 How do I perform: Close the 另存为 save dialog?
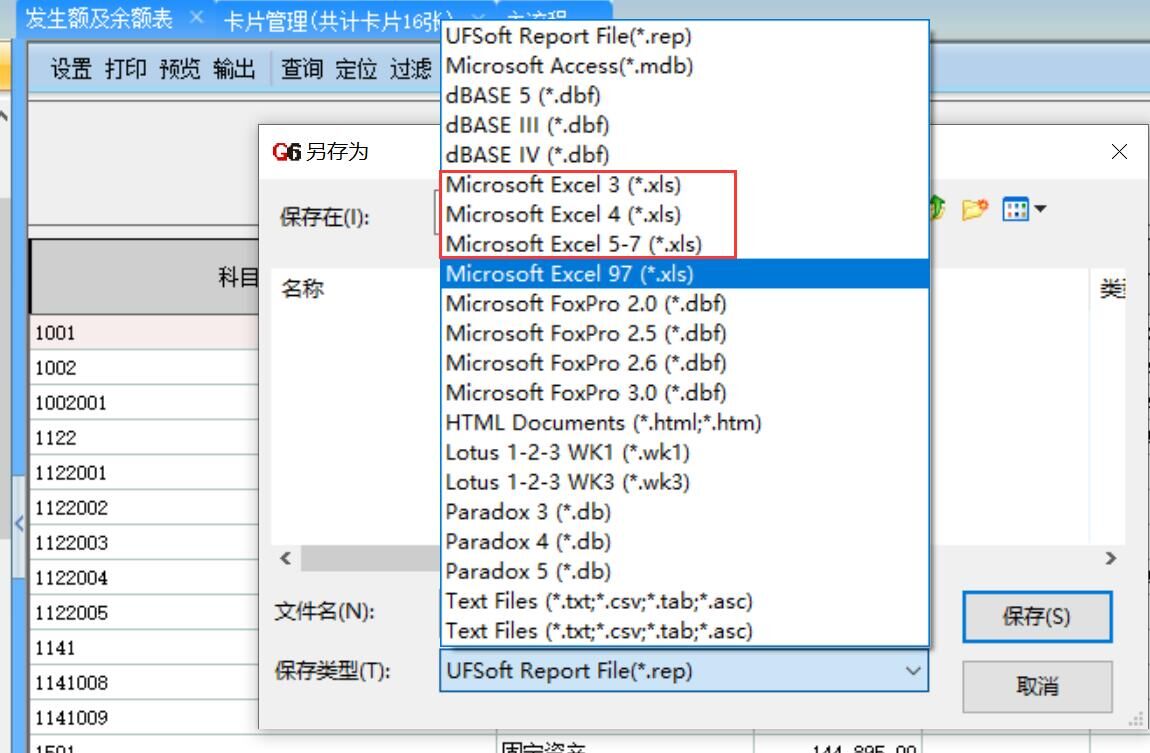tap(1119, 152)
